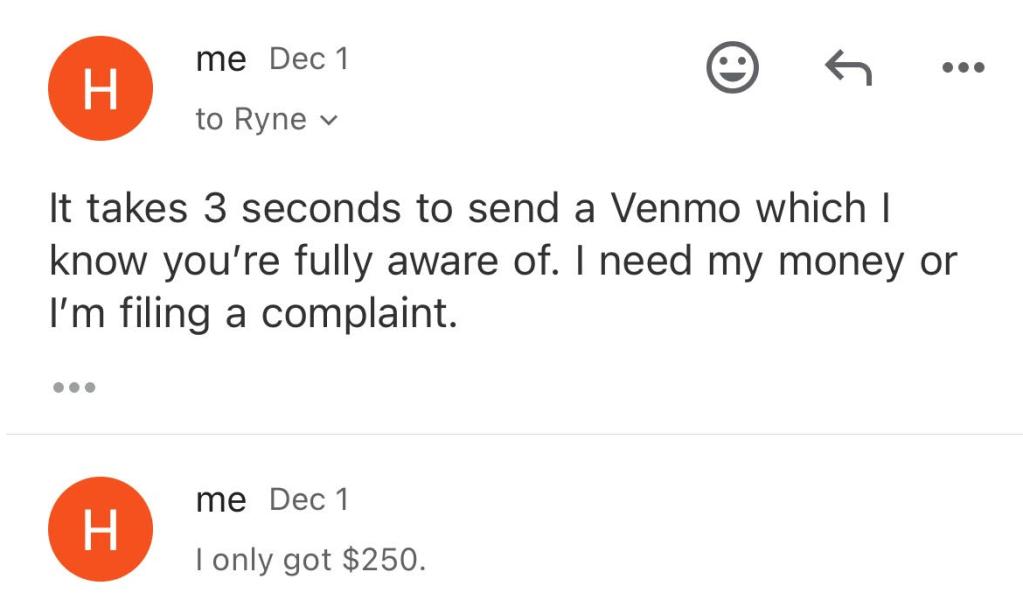Click "Dec 1" date on the second message
Image resolution: width=1023 pixels, height=593 pixels.
(x=309, y=500)
